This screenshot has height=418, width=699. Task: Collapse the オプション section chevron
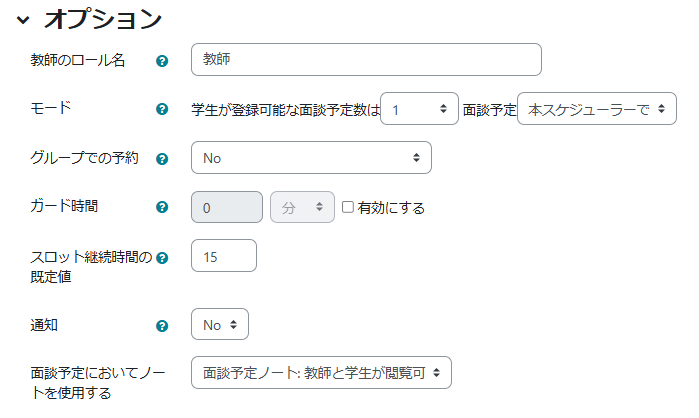(x=23, y=20)
